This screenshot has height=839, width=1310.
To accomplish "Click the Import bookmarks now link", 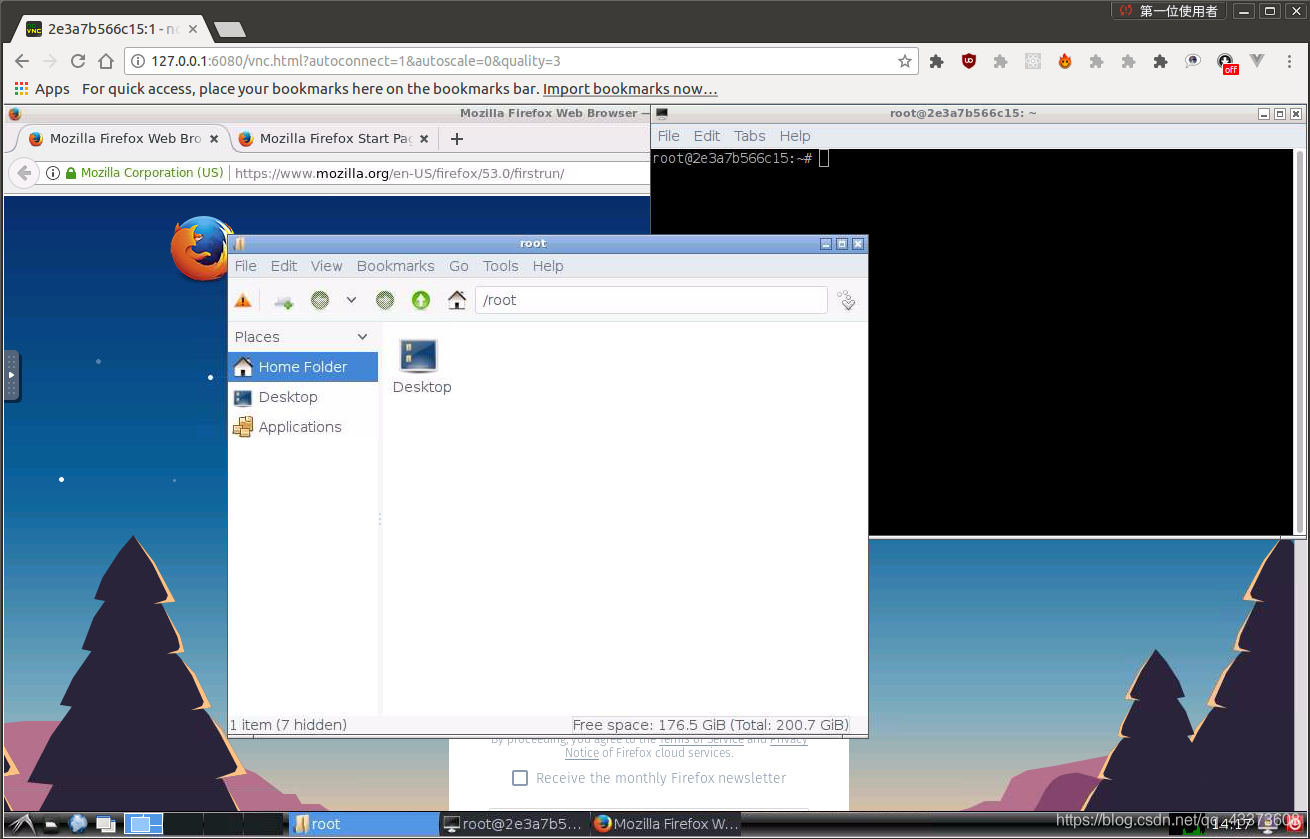I will tap(630, 89).
